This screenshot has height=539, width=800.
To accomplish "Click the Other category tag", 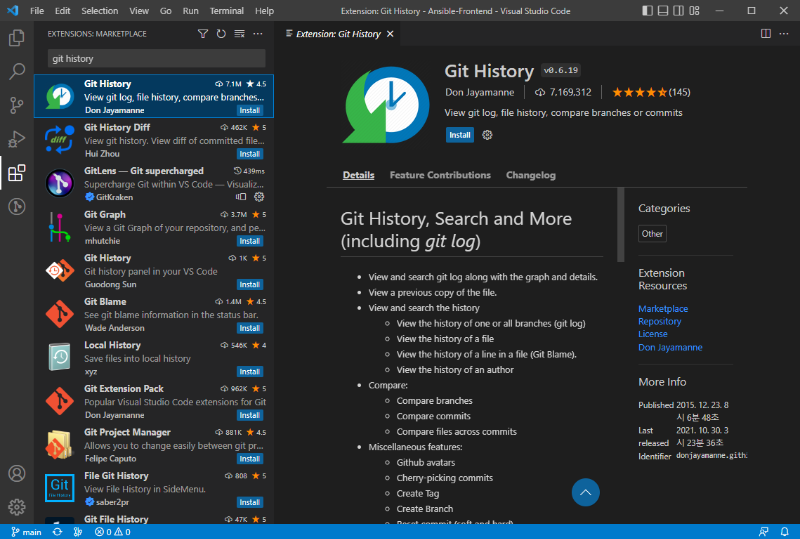I will (652, 234).
